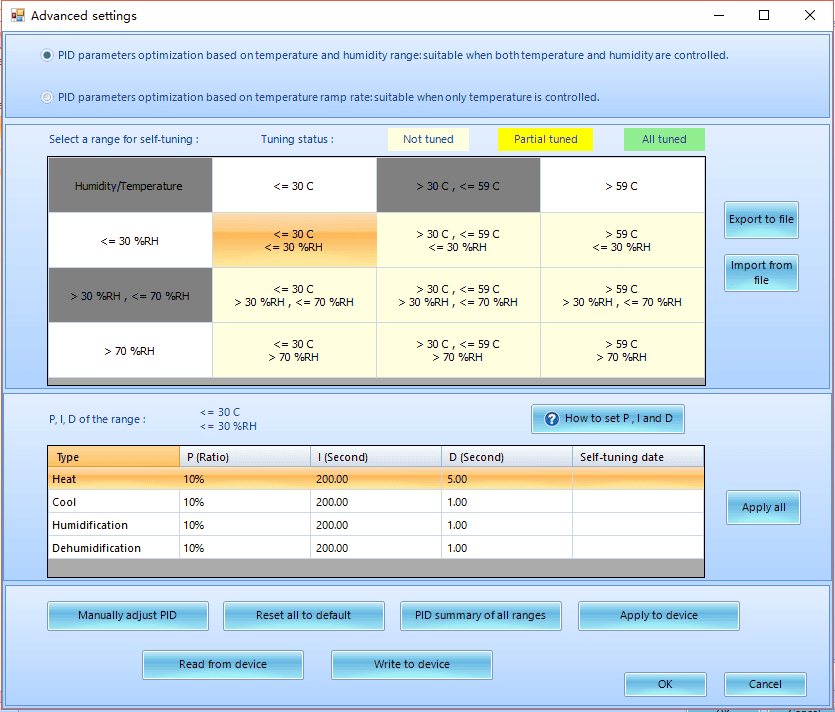Confirm settings with the OK button

pyautogui.click(x=665, y=685)
